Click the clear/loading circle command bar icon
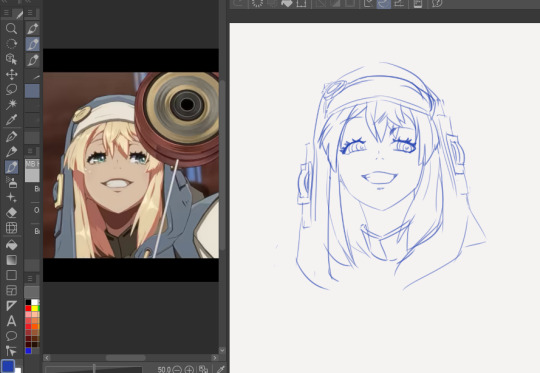This screenshot has height=373, width=540. click(x=257, y=3)
